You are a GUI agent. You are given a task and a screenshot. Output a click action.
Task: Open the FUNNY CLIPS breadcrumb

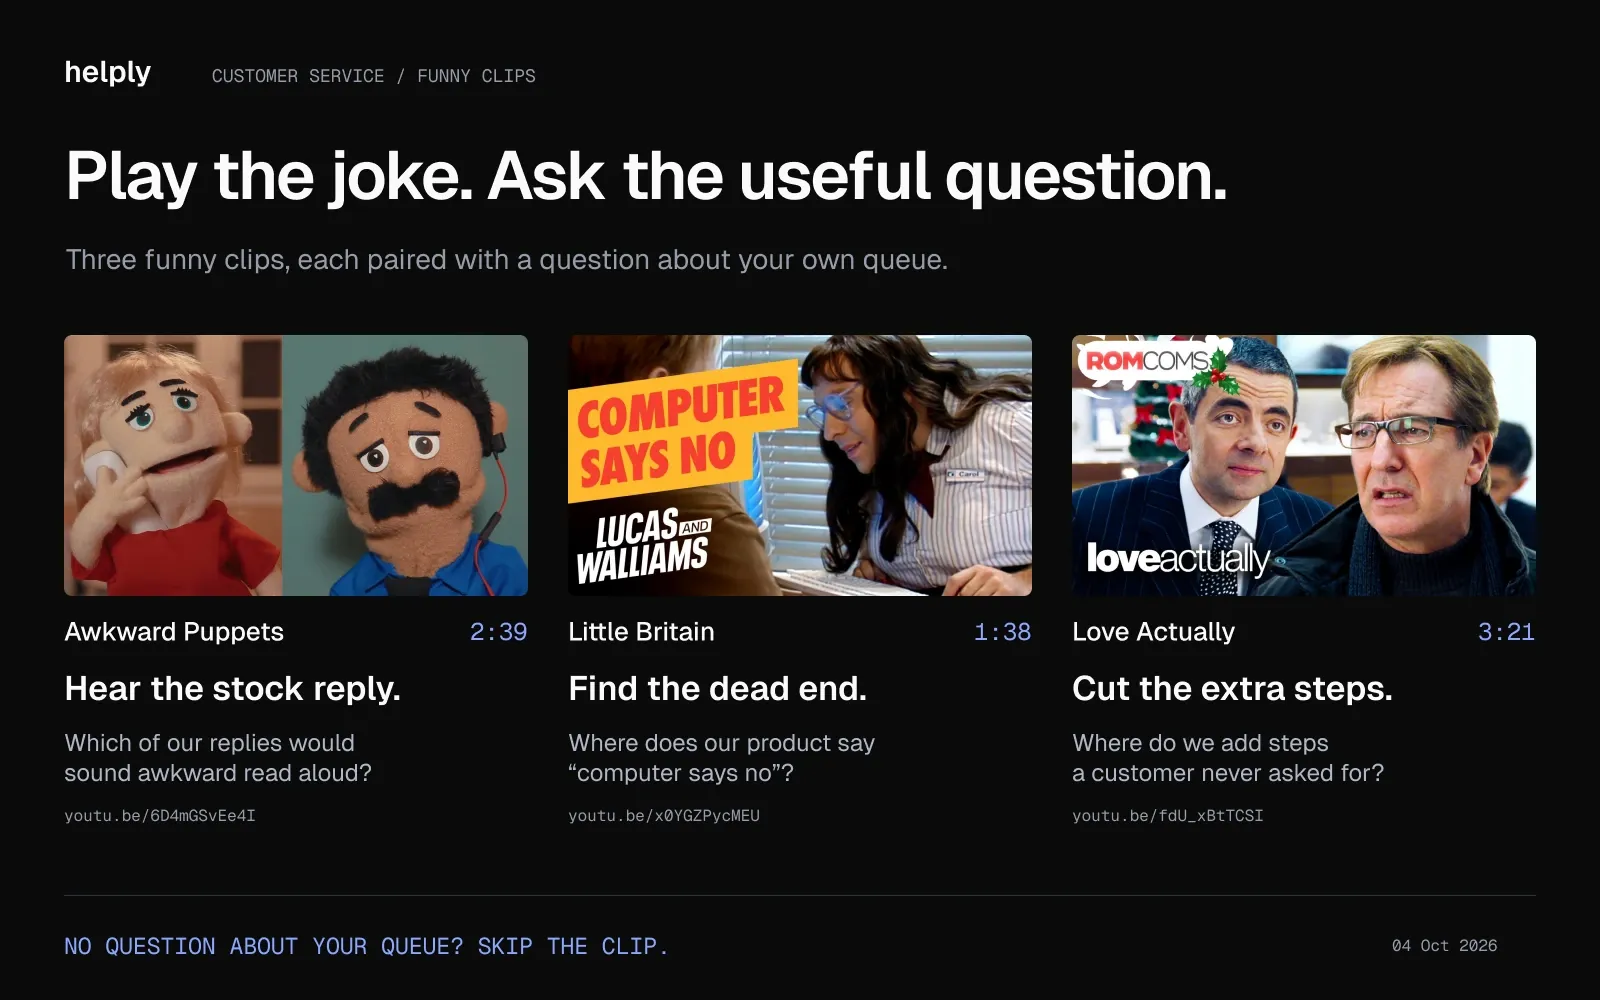pos(476,76)
